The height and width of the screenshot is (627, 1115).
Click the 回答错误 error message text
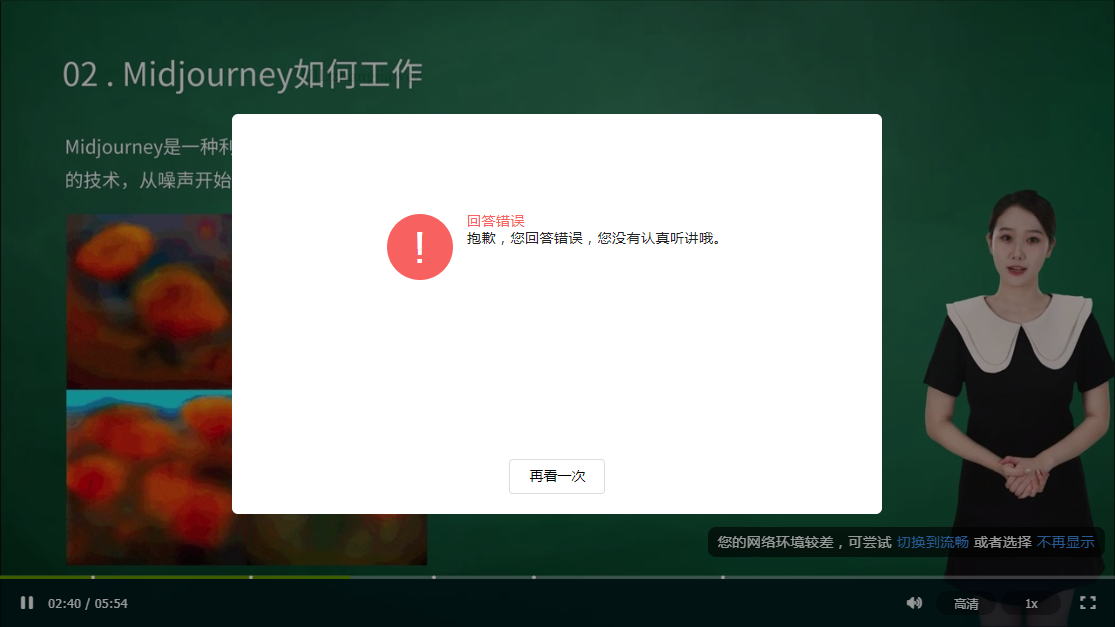[497, 220]
